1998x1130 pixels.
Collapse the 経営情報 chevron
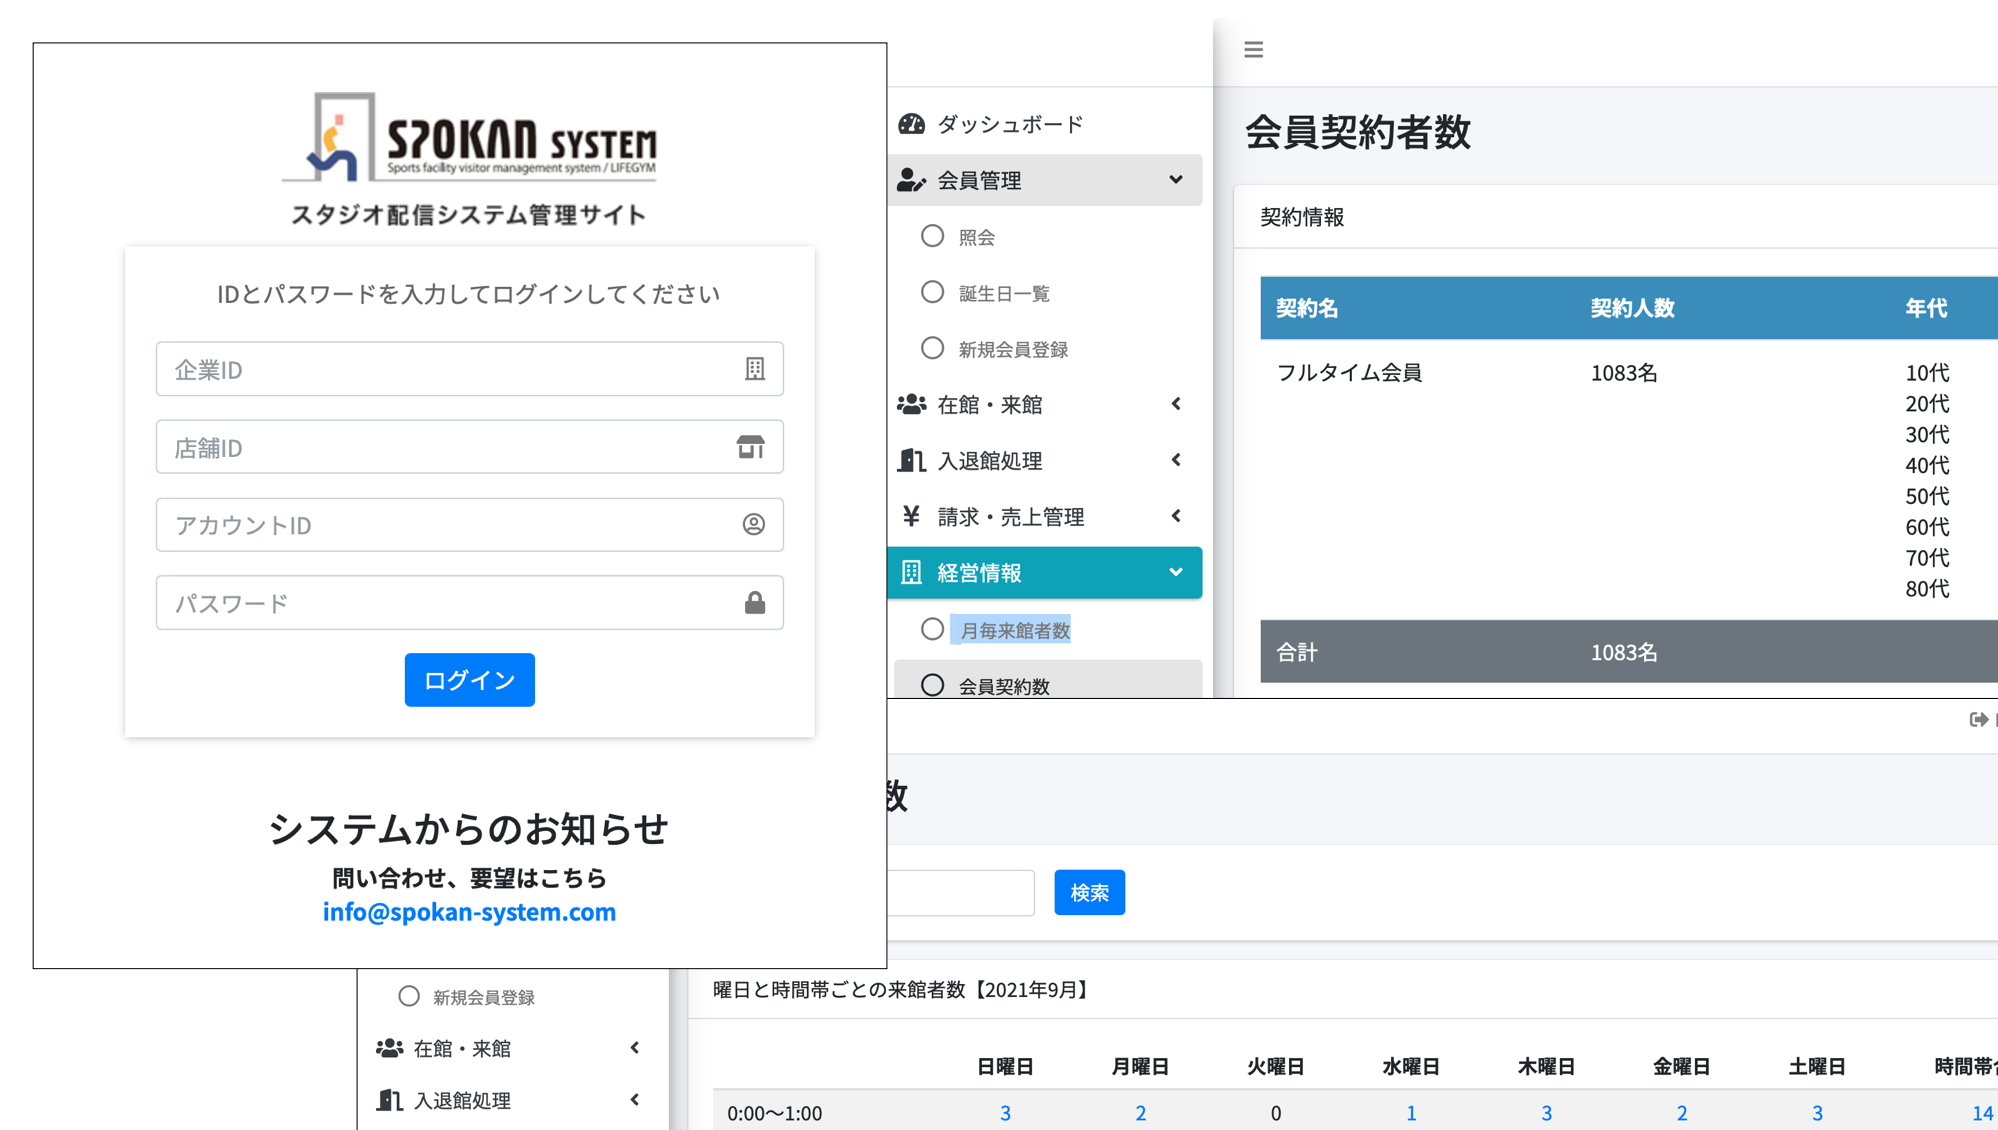[x=1176, y=572]
